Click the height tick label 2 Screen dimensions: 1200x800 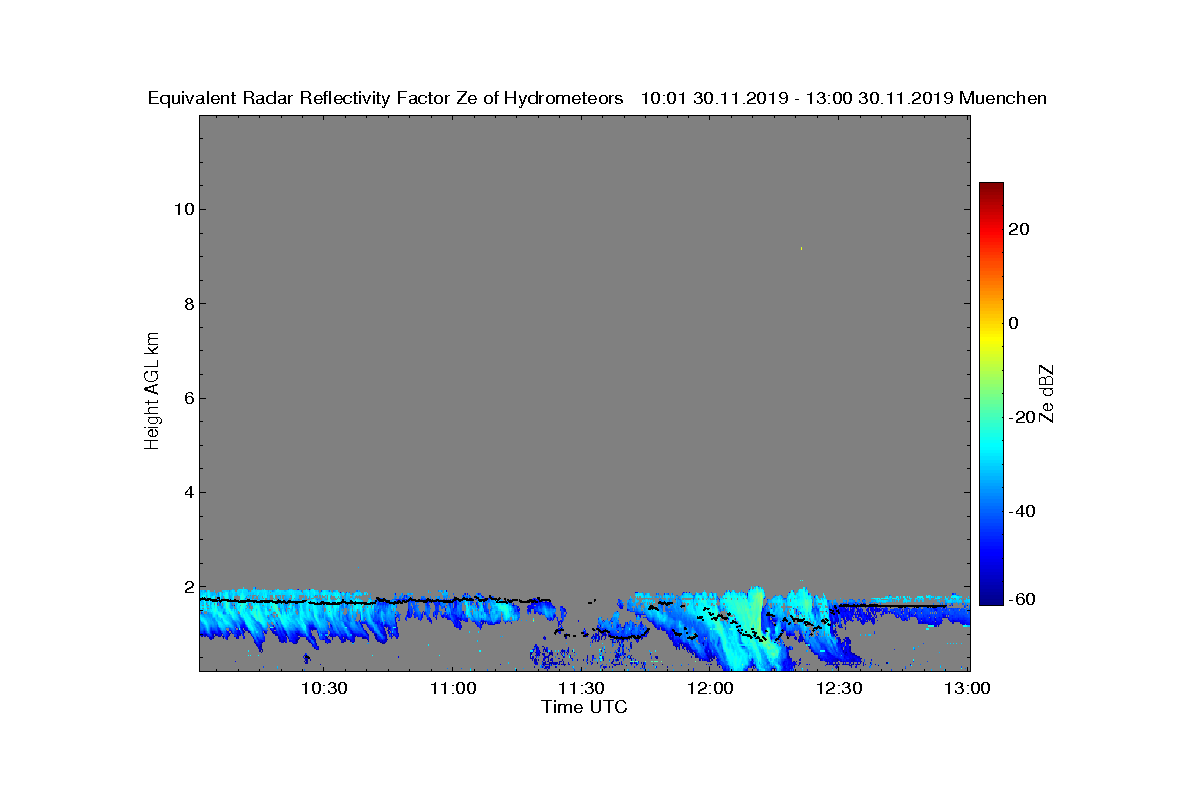(x=187, y=587)
